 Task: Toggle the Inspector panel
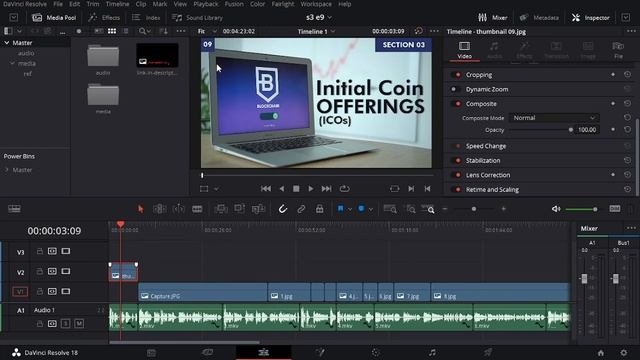click(x=591, y=18)
